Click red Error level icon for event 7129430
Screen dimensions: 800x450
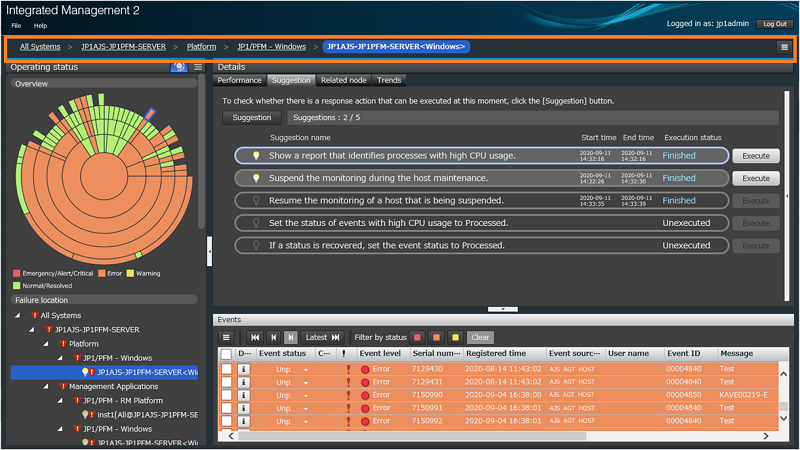coord(365,369)
